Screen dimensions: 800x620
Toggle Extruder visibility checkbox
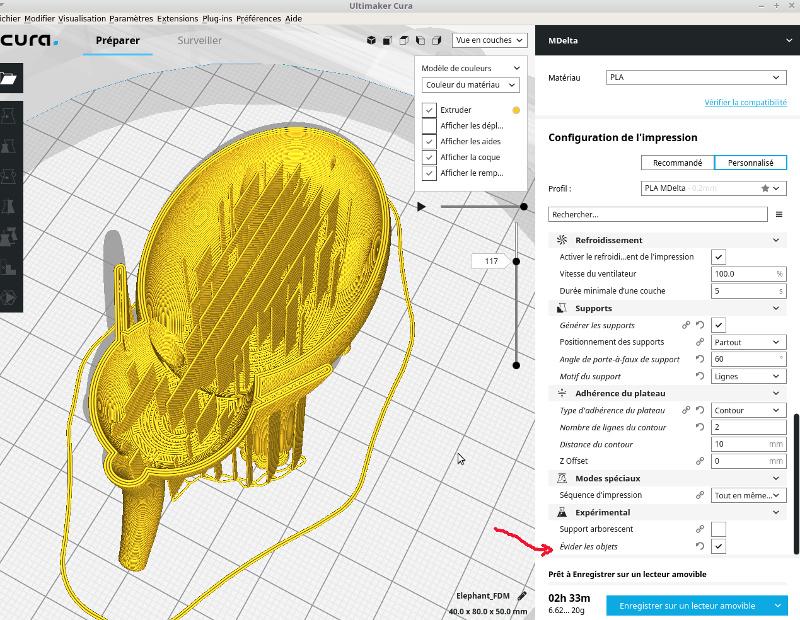coord(429,110)
